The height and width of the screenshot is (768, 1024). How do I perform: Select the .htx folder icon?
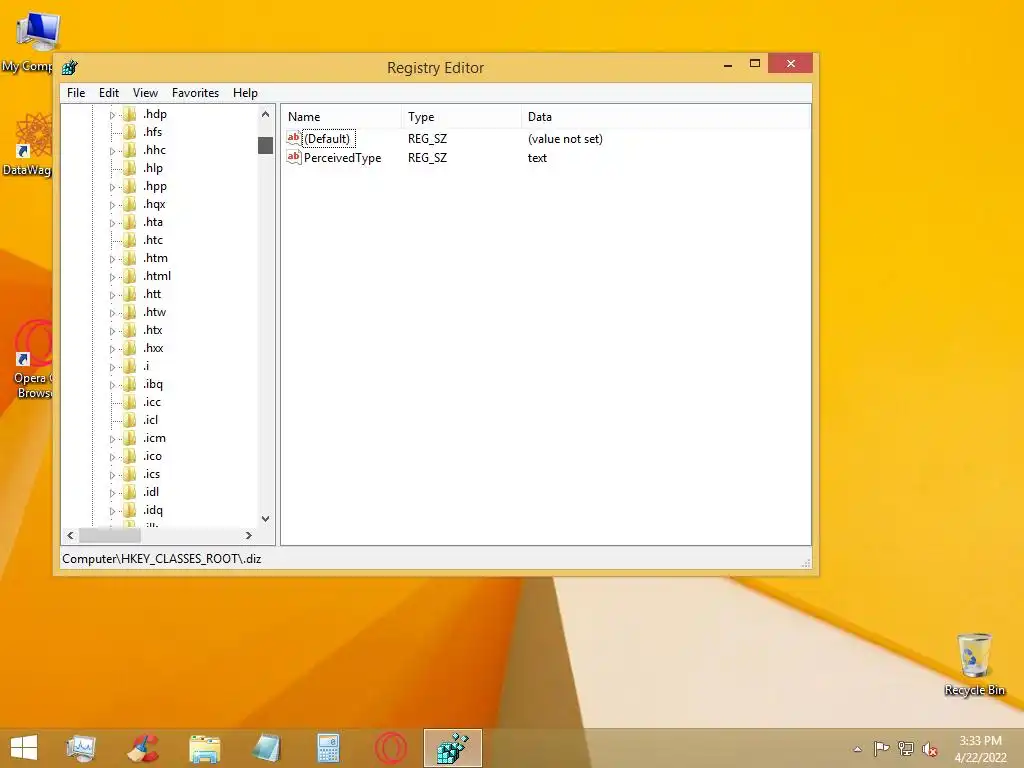click(x=130, y=330)
